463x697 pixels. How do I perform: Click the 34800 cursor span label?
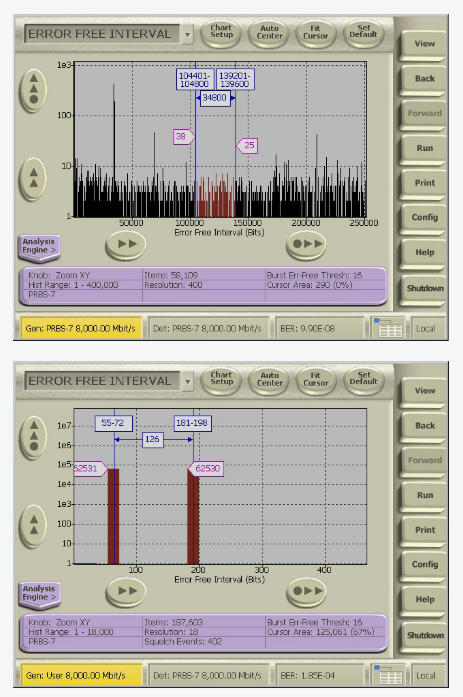pos(215,98)
